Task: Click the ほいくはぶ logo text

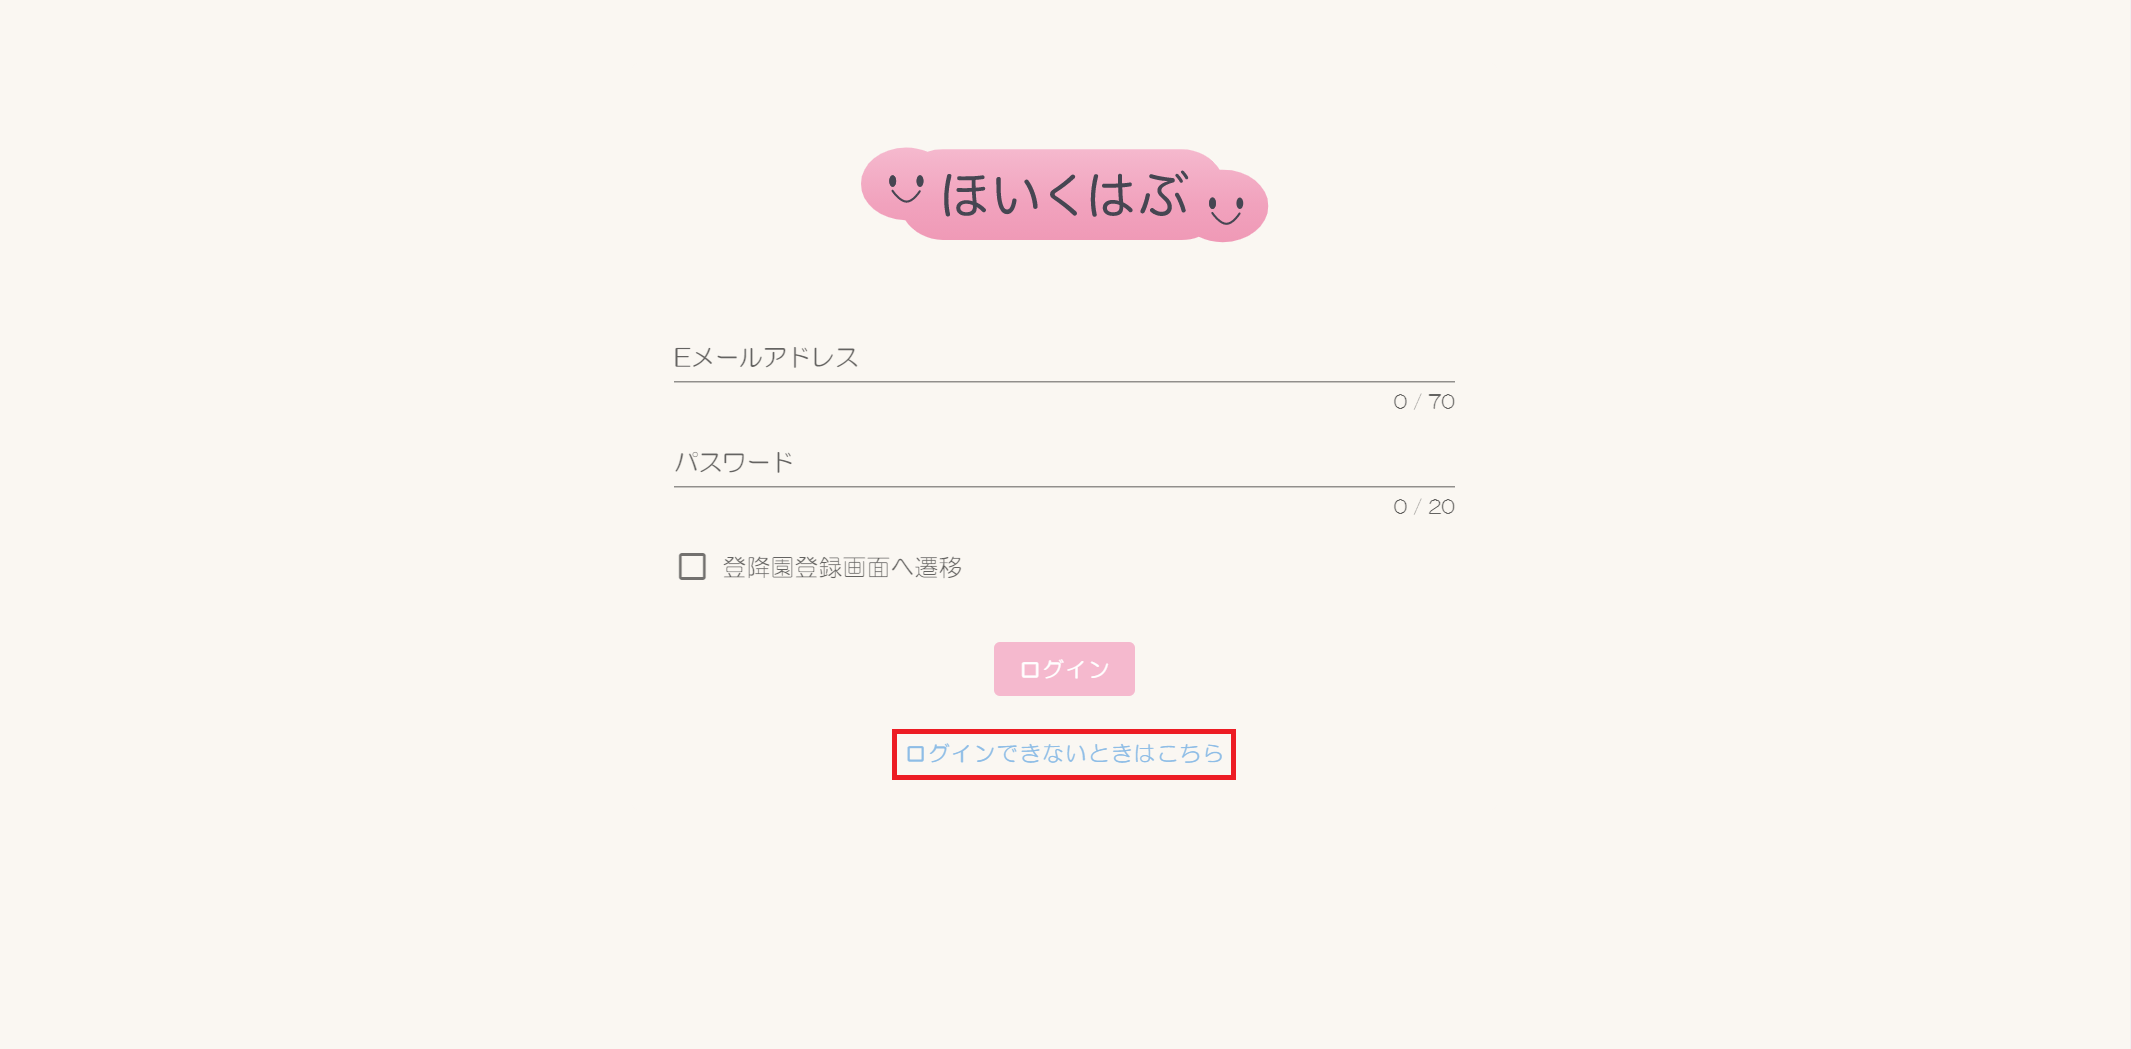Action: click(x=1064, y=194)
